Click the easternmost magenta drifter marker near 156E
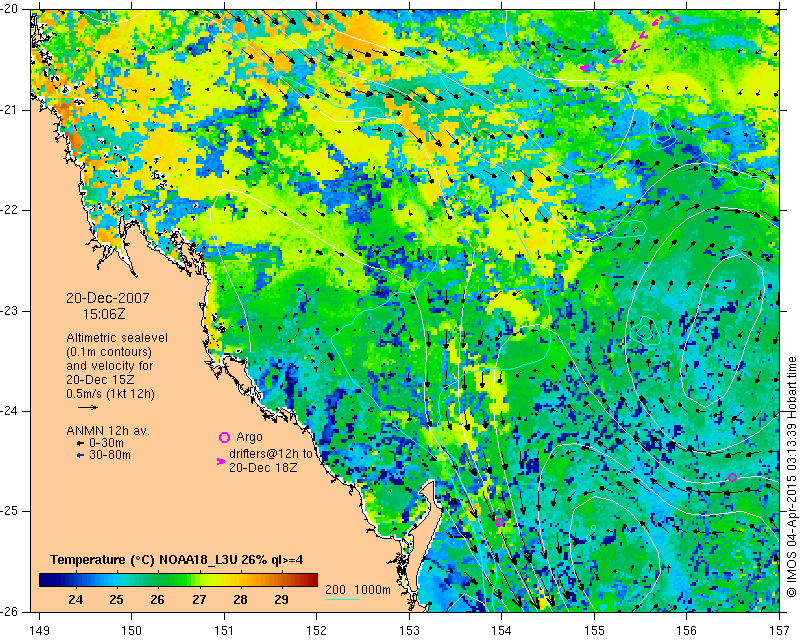Viewport: 800px width, 640px height. [x=676, y=20]
